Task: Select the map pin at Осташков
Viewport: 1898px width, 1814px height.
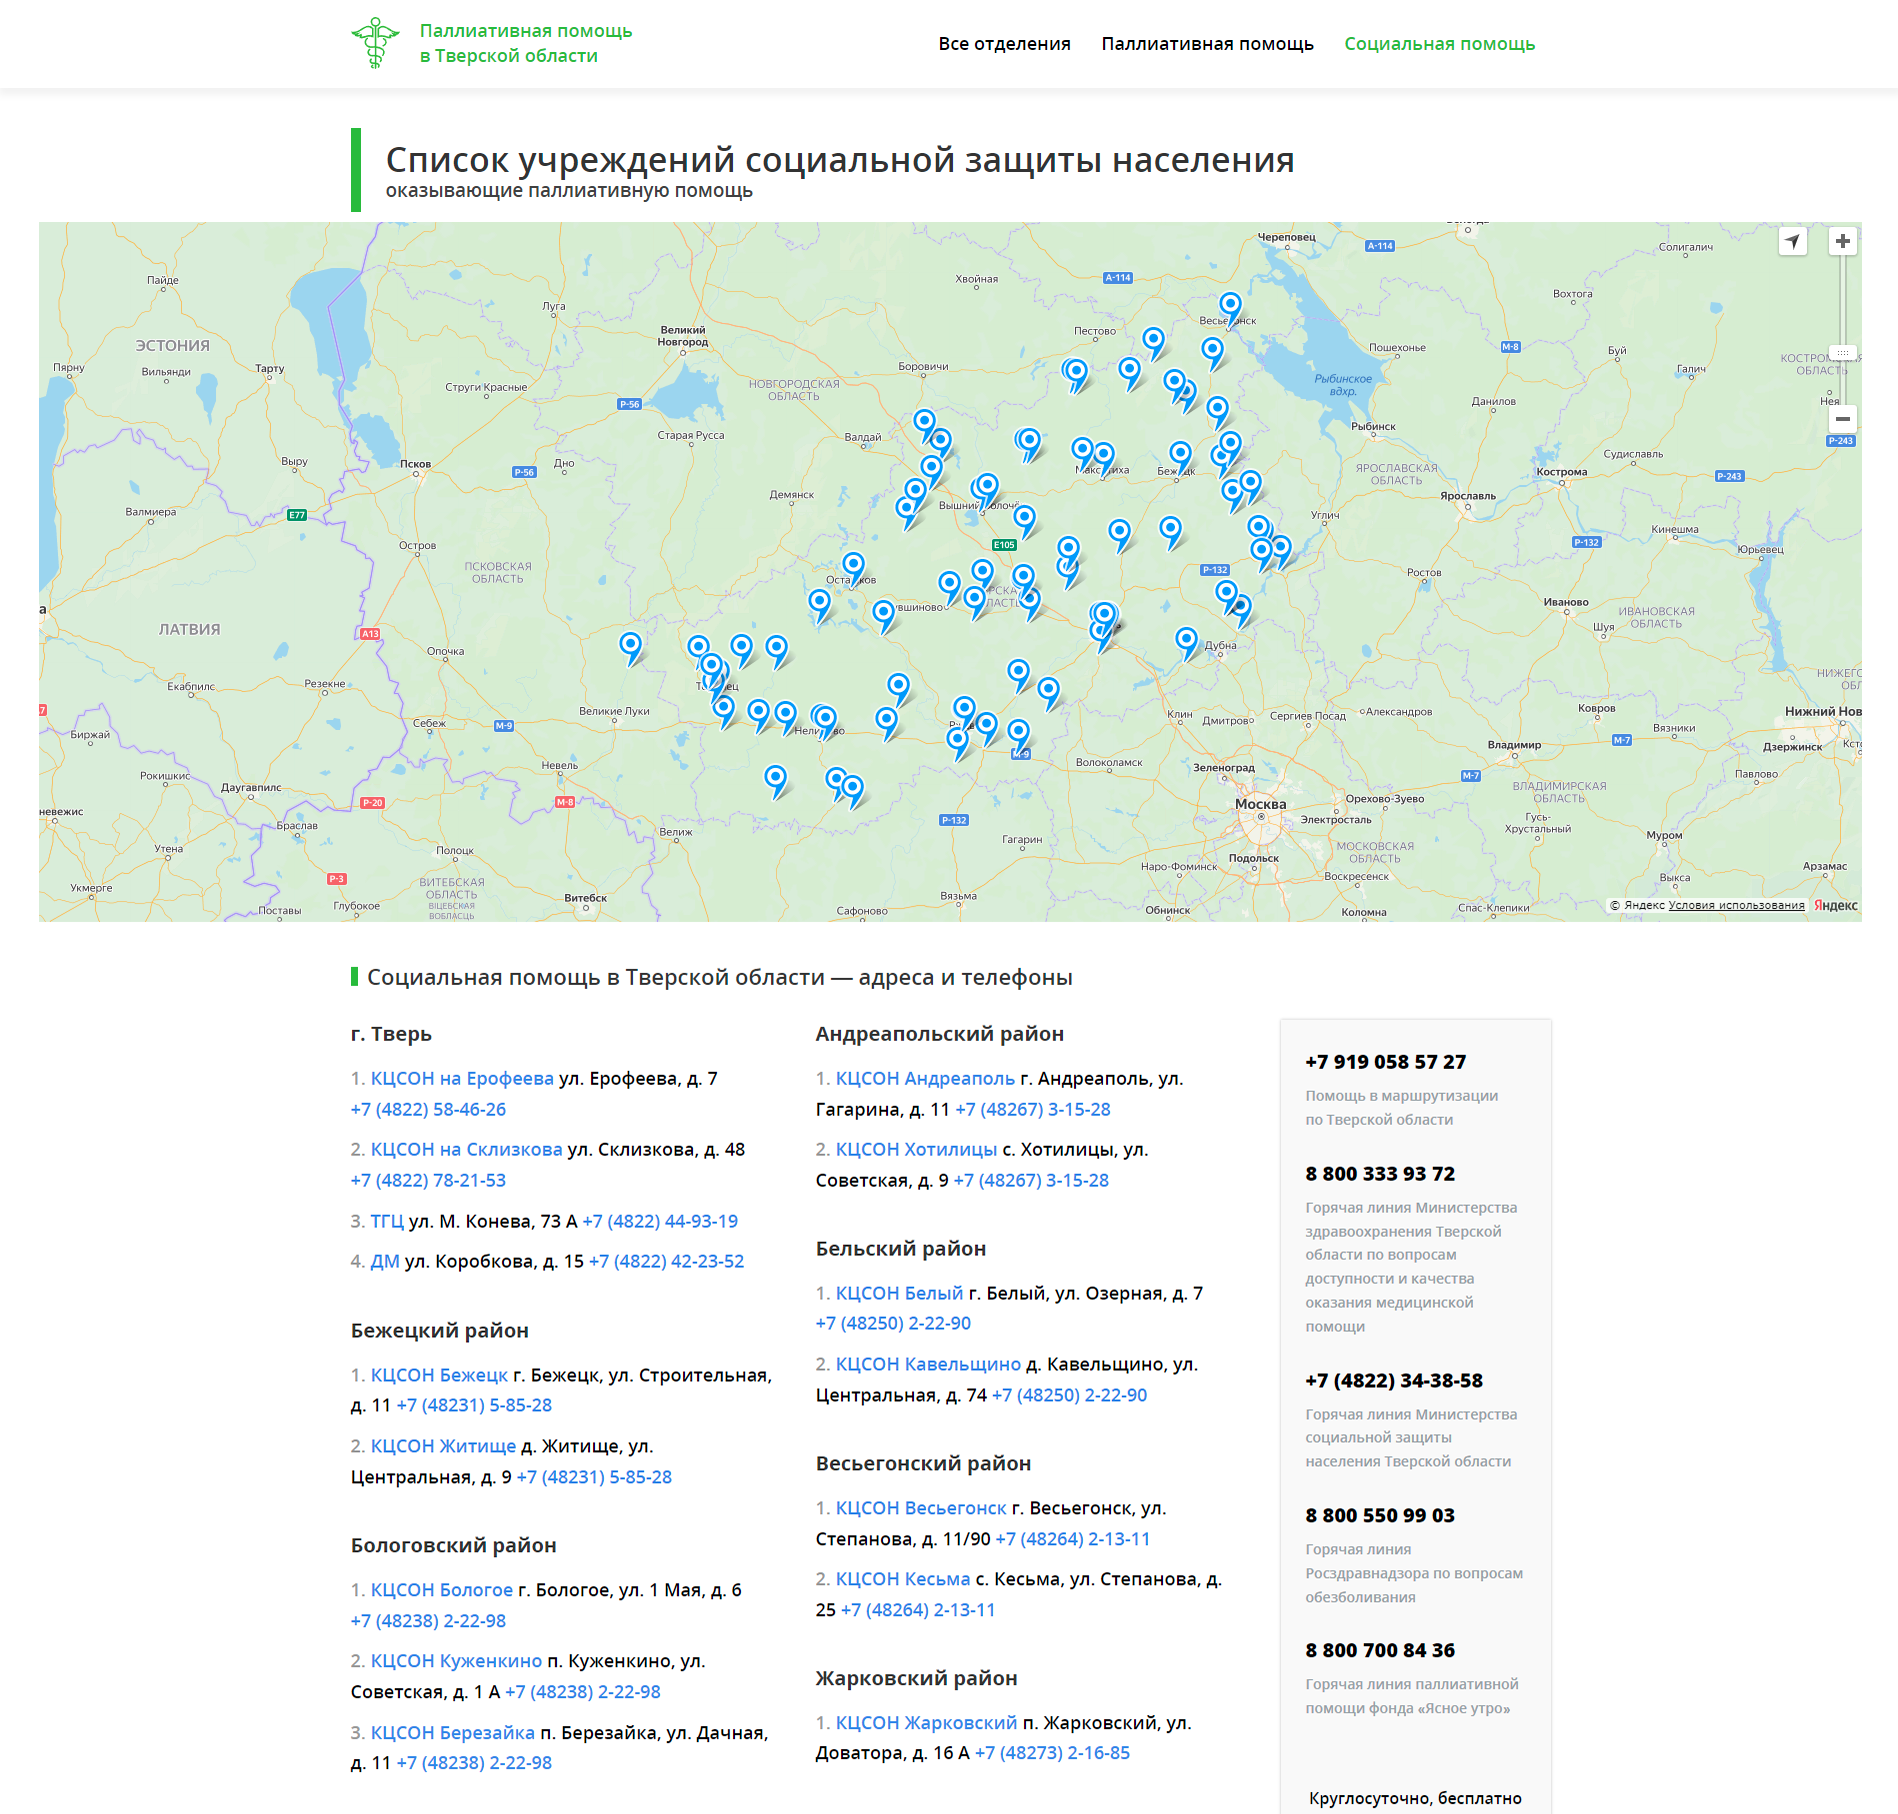Action: click(x=853, y=564)
